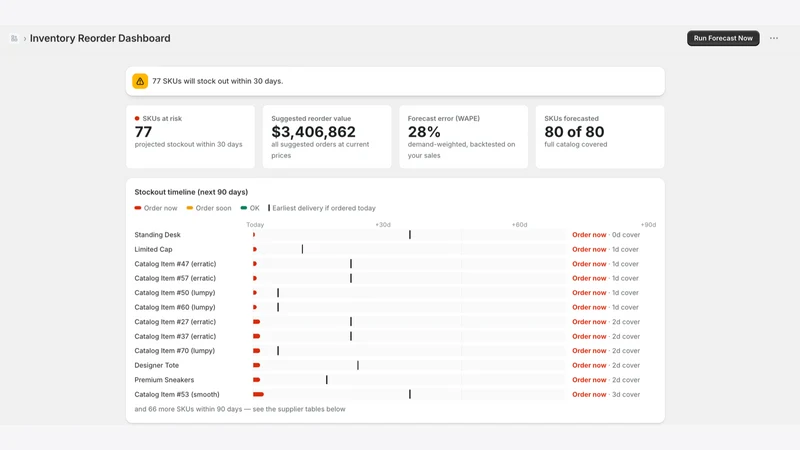Click Catalog Item #60 (lumpy) label
The width and height of the screenshot is (800, 450).
coord(174,307)
